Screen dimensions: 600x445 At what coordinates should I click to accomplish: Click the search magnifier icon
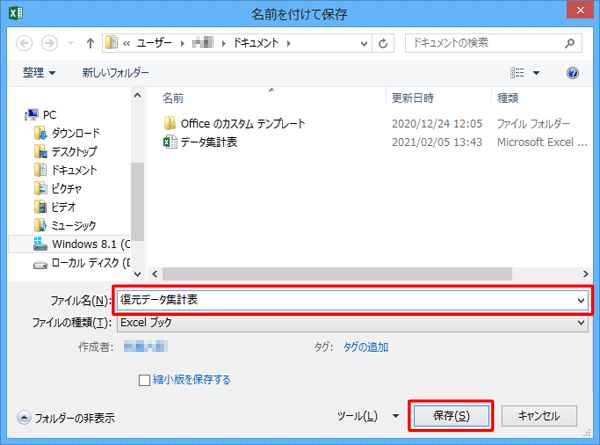[x=569, y=43]
